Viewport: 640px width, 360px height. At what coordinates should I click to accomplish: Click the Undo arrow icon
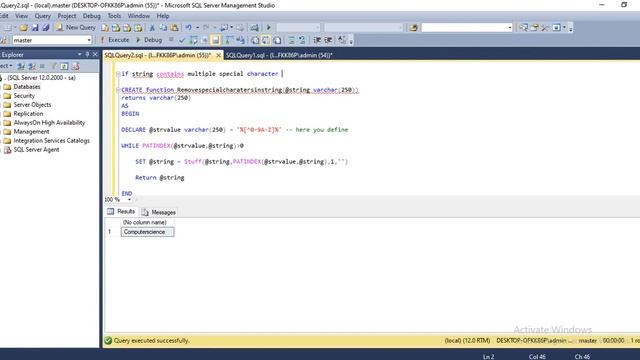[188, 28]
